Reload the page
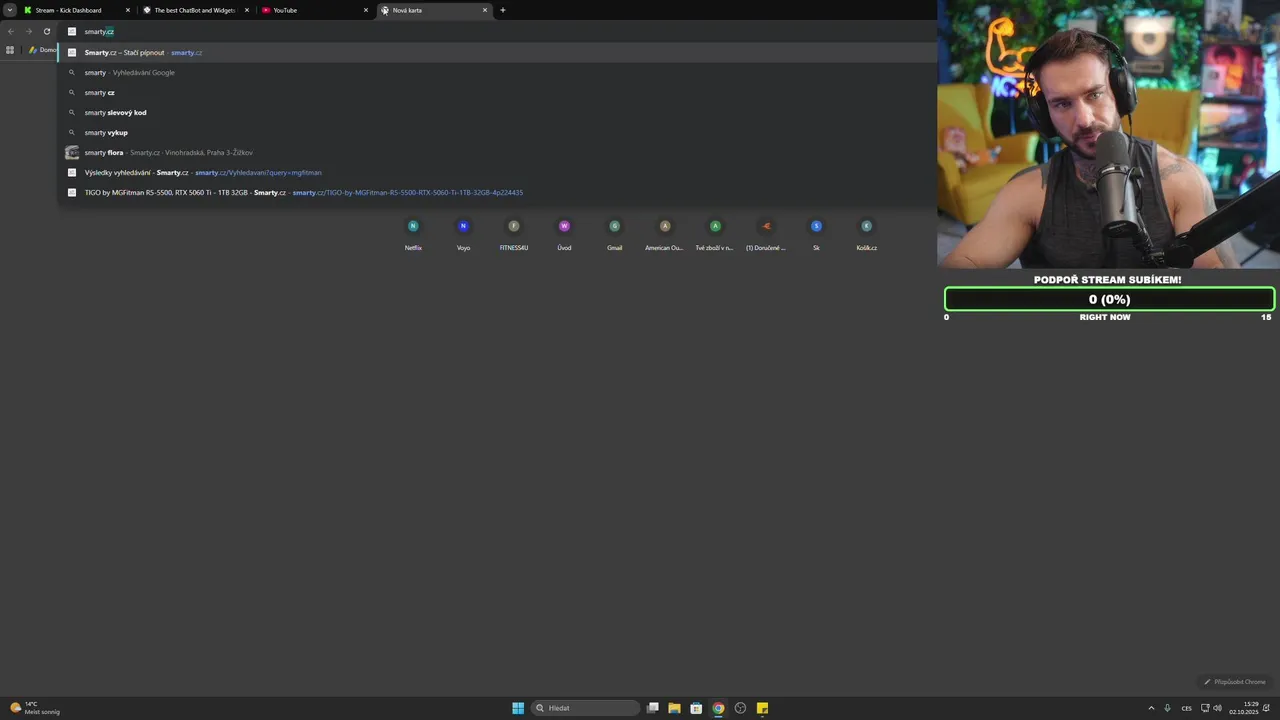Screen dimensions: 1280x720 coord(47,31)
